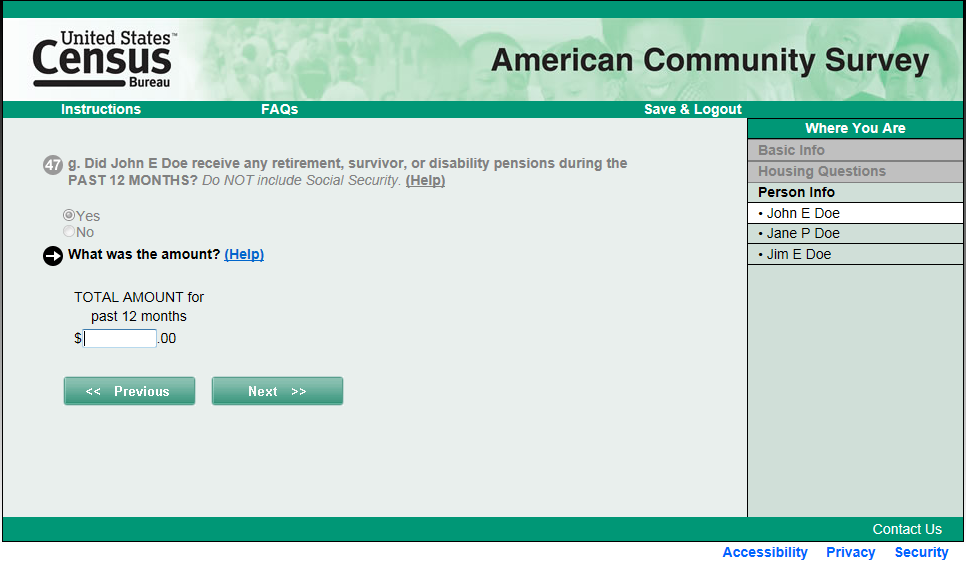Go back with the Previous button
This screenshot has height=561, width=966.
click(x=129, y=391)
